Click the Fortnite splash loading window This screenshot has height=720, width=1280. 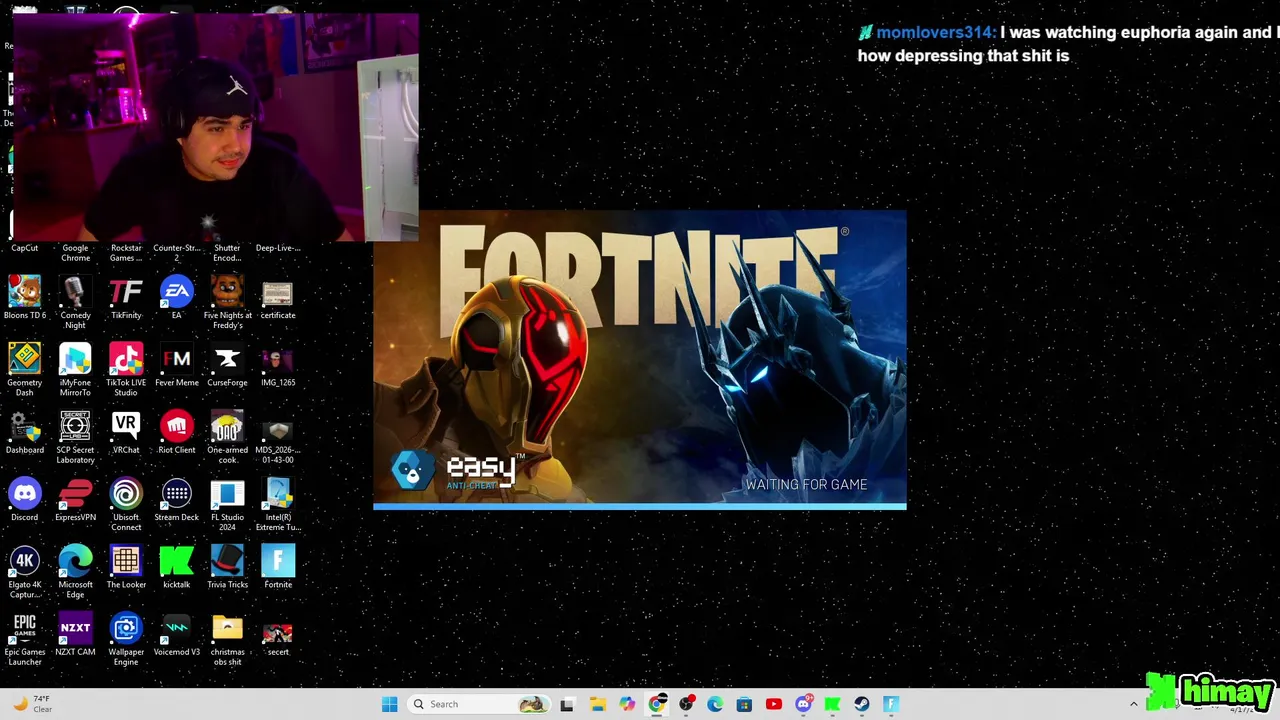(640, 360)
